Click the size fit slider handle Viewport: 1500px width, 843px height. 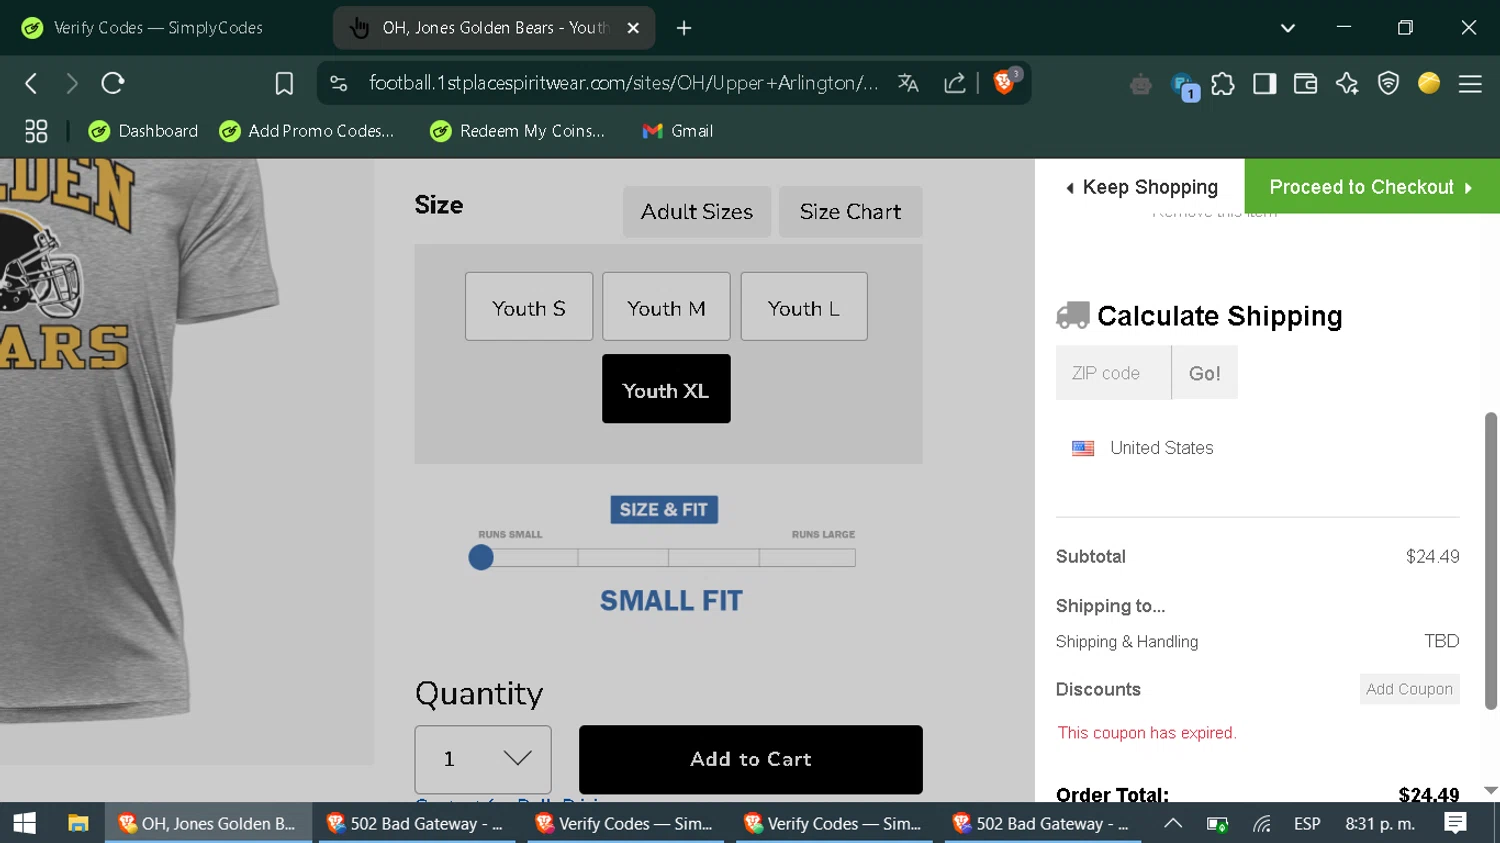click(481, 558)
